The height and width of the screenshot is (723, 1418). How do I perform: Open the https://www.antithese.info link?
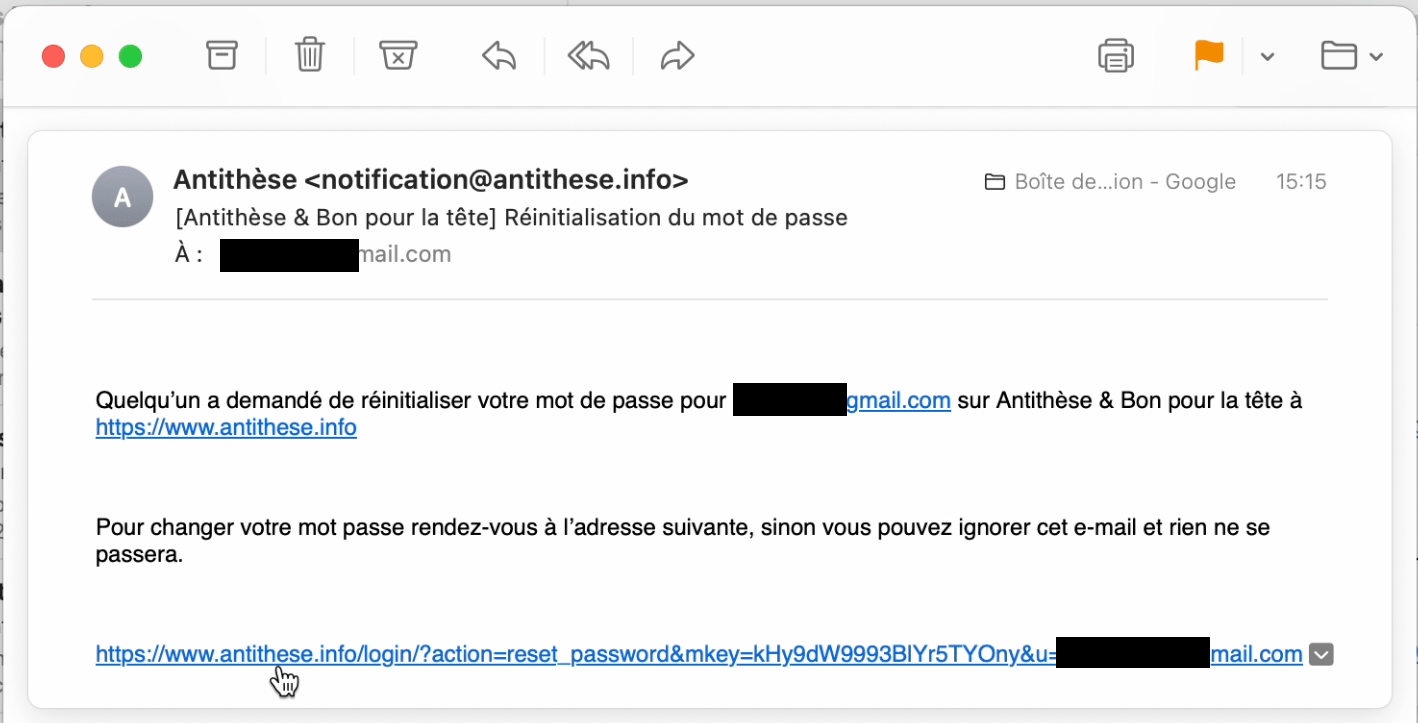click(x=226, y=428)
